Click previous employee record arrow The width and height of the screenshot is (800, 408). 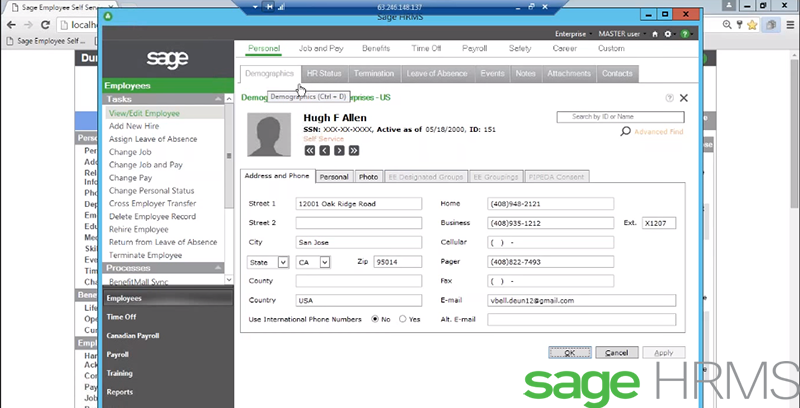point(325,151)
